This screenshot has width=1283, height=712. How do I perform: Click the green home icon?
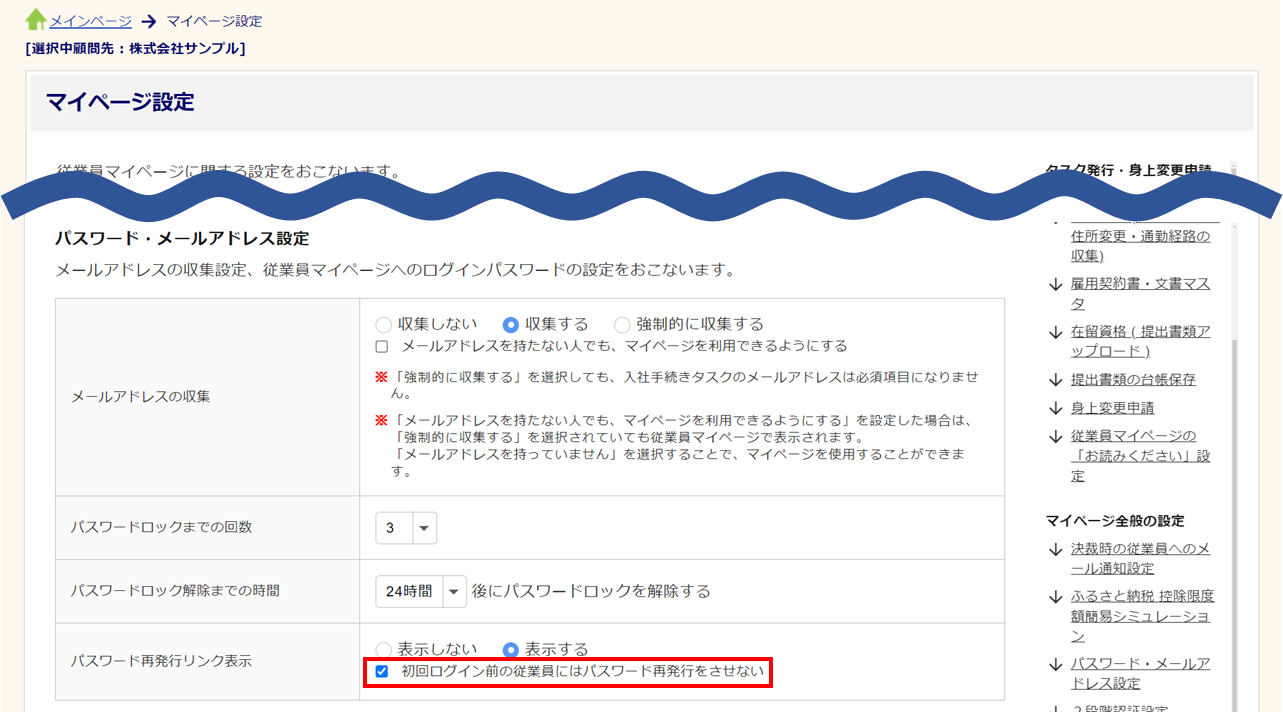36,19
